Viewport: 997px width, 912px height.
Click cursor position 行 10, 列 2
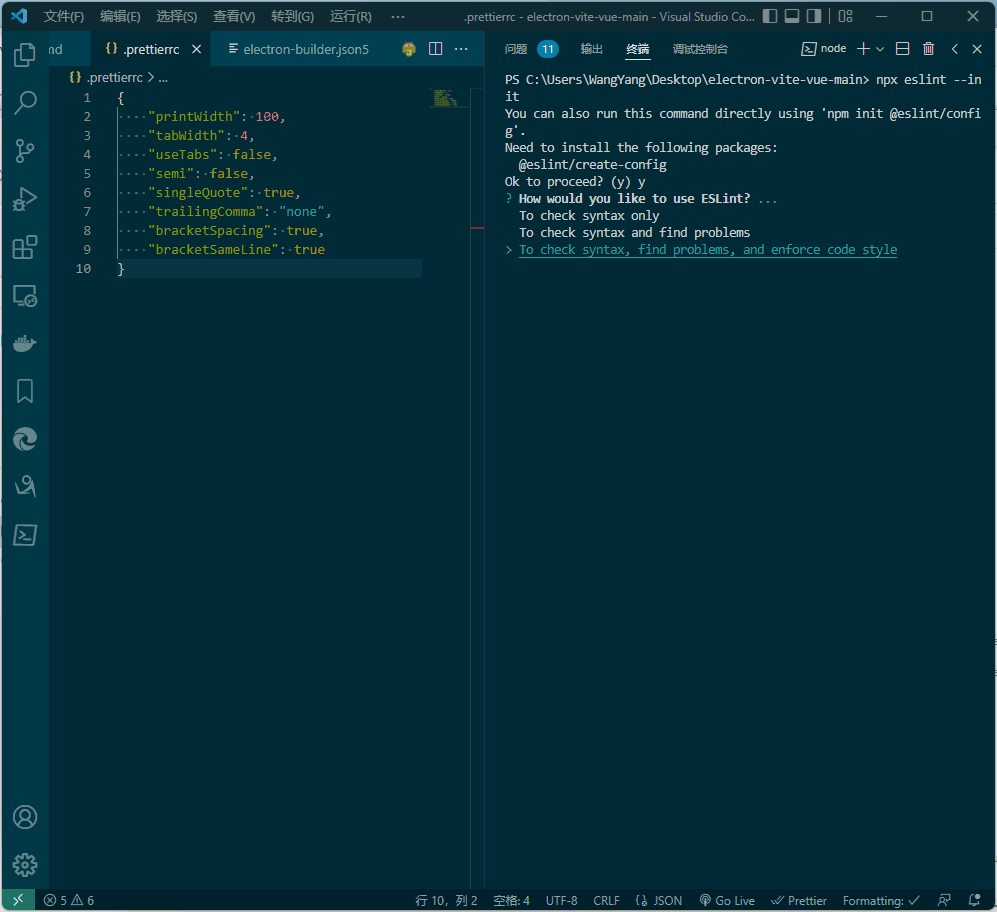tap(446, 900)
